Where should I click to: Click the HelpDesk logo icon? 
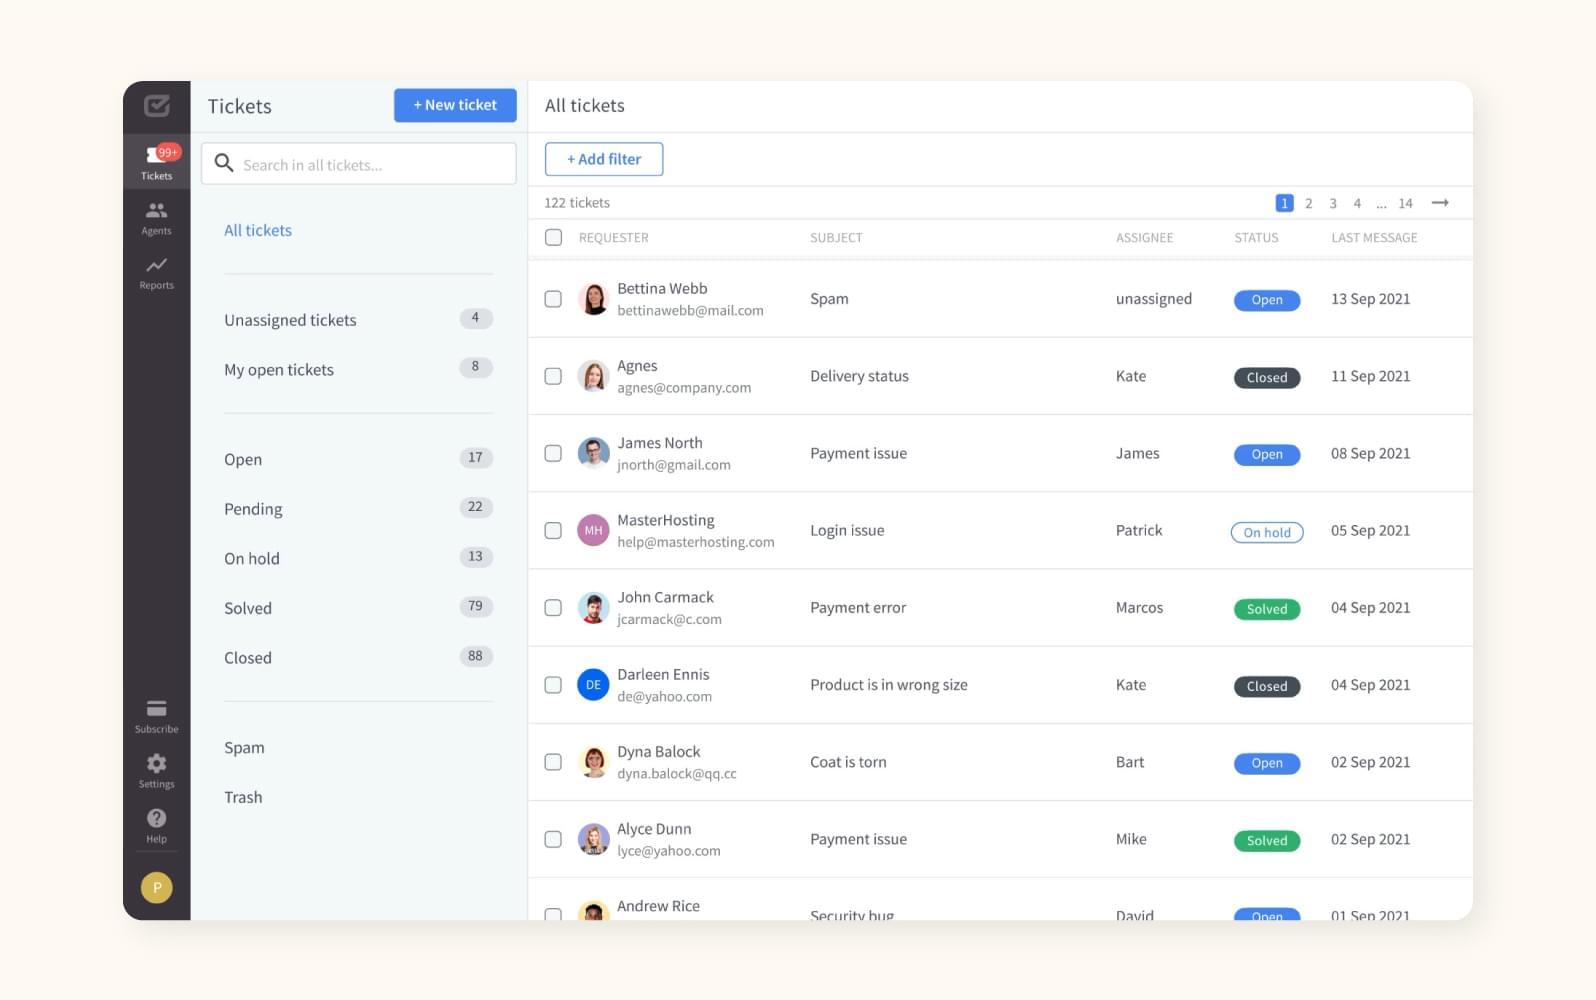click(157, 106)
